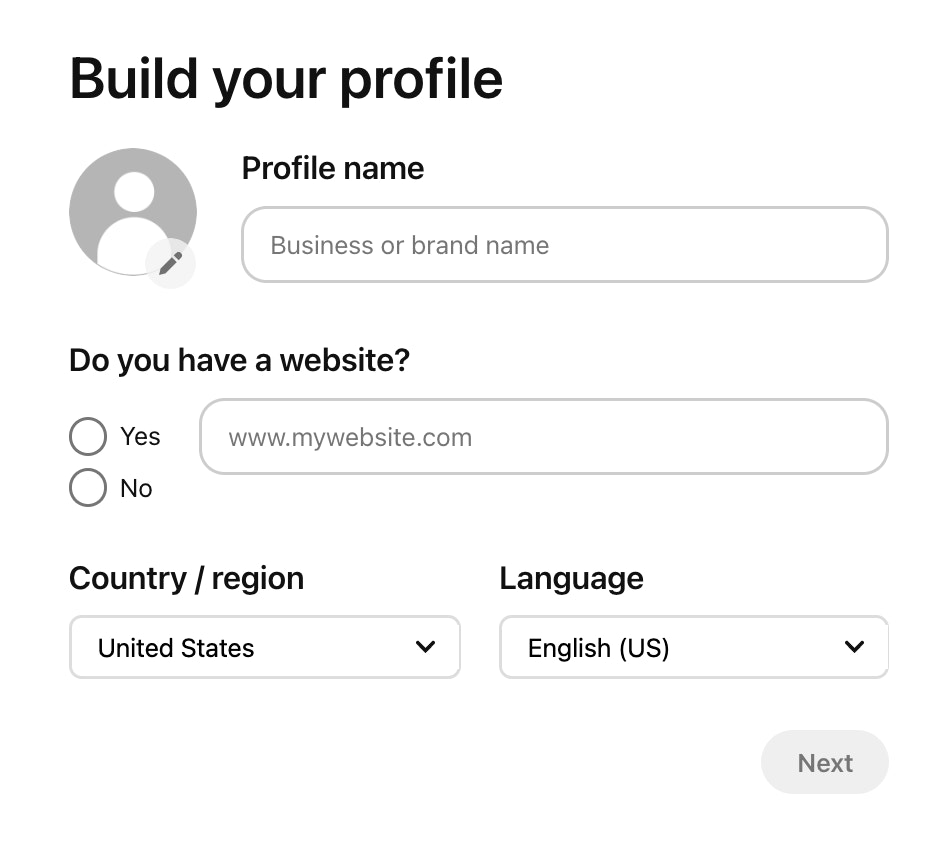Click the "No" label text
Viewport: 950px width, 852px height.
(x=136, y=488)
